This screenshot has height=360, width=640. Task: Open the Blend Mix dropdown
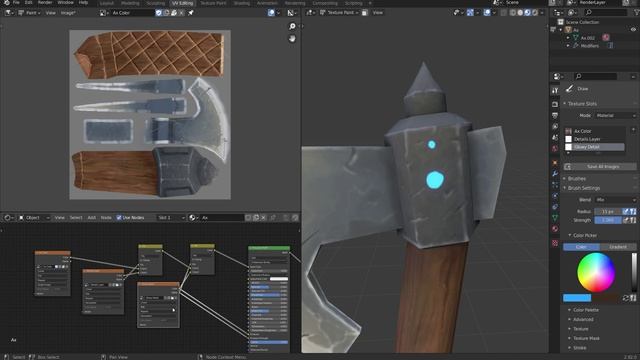click(615, 200)
